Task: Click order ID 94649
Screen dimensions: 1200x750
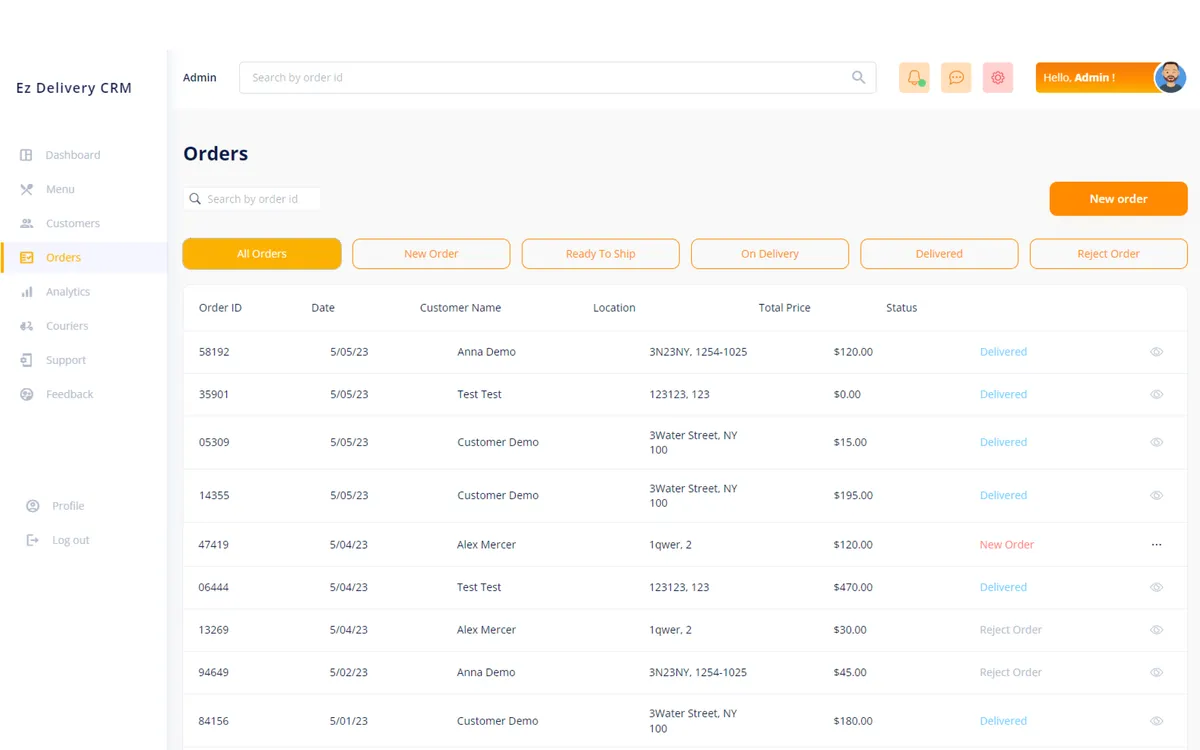Action: [x=214, y=672]
